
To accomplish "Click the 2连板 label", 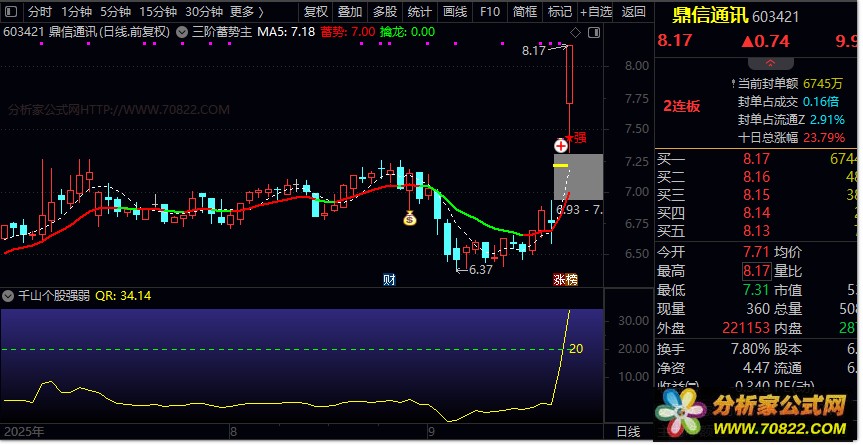I will click(x=681, y=106).
